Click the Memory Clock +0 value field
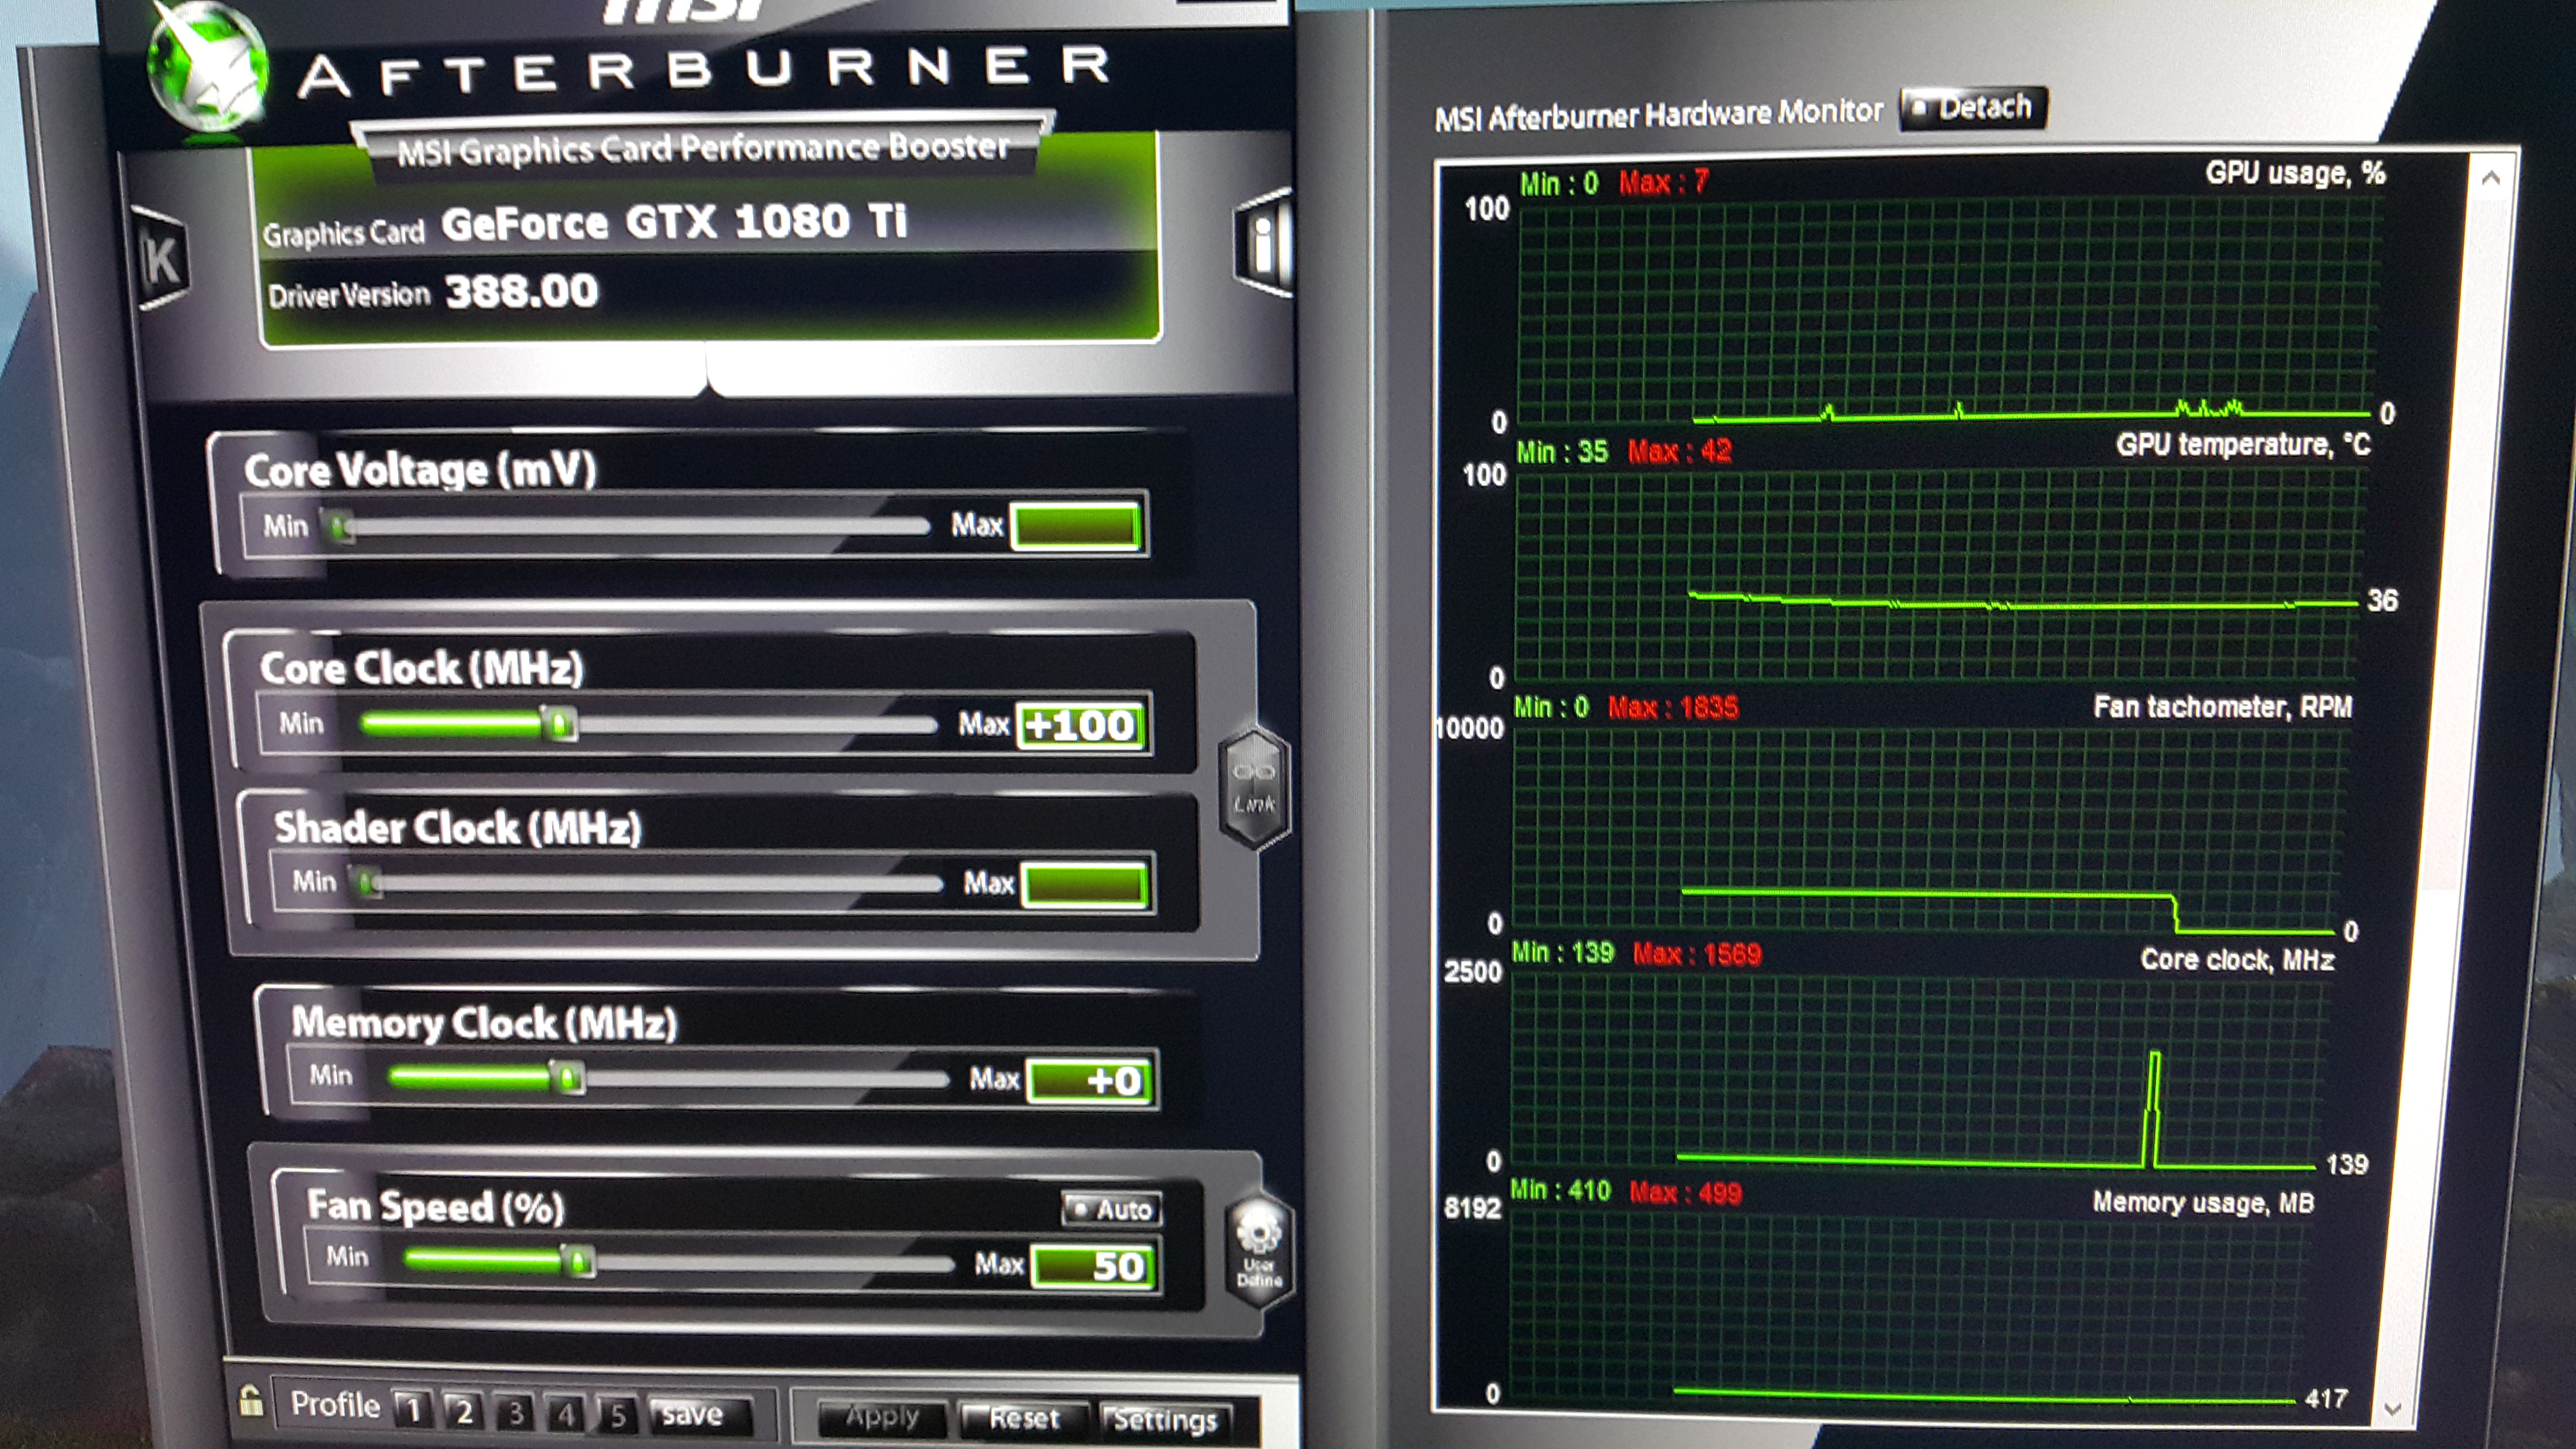This screenshot has width=2576, height=1449. pyautogui.click(x=1091, y=1080)
